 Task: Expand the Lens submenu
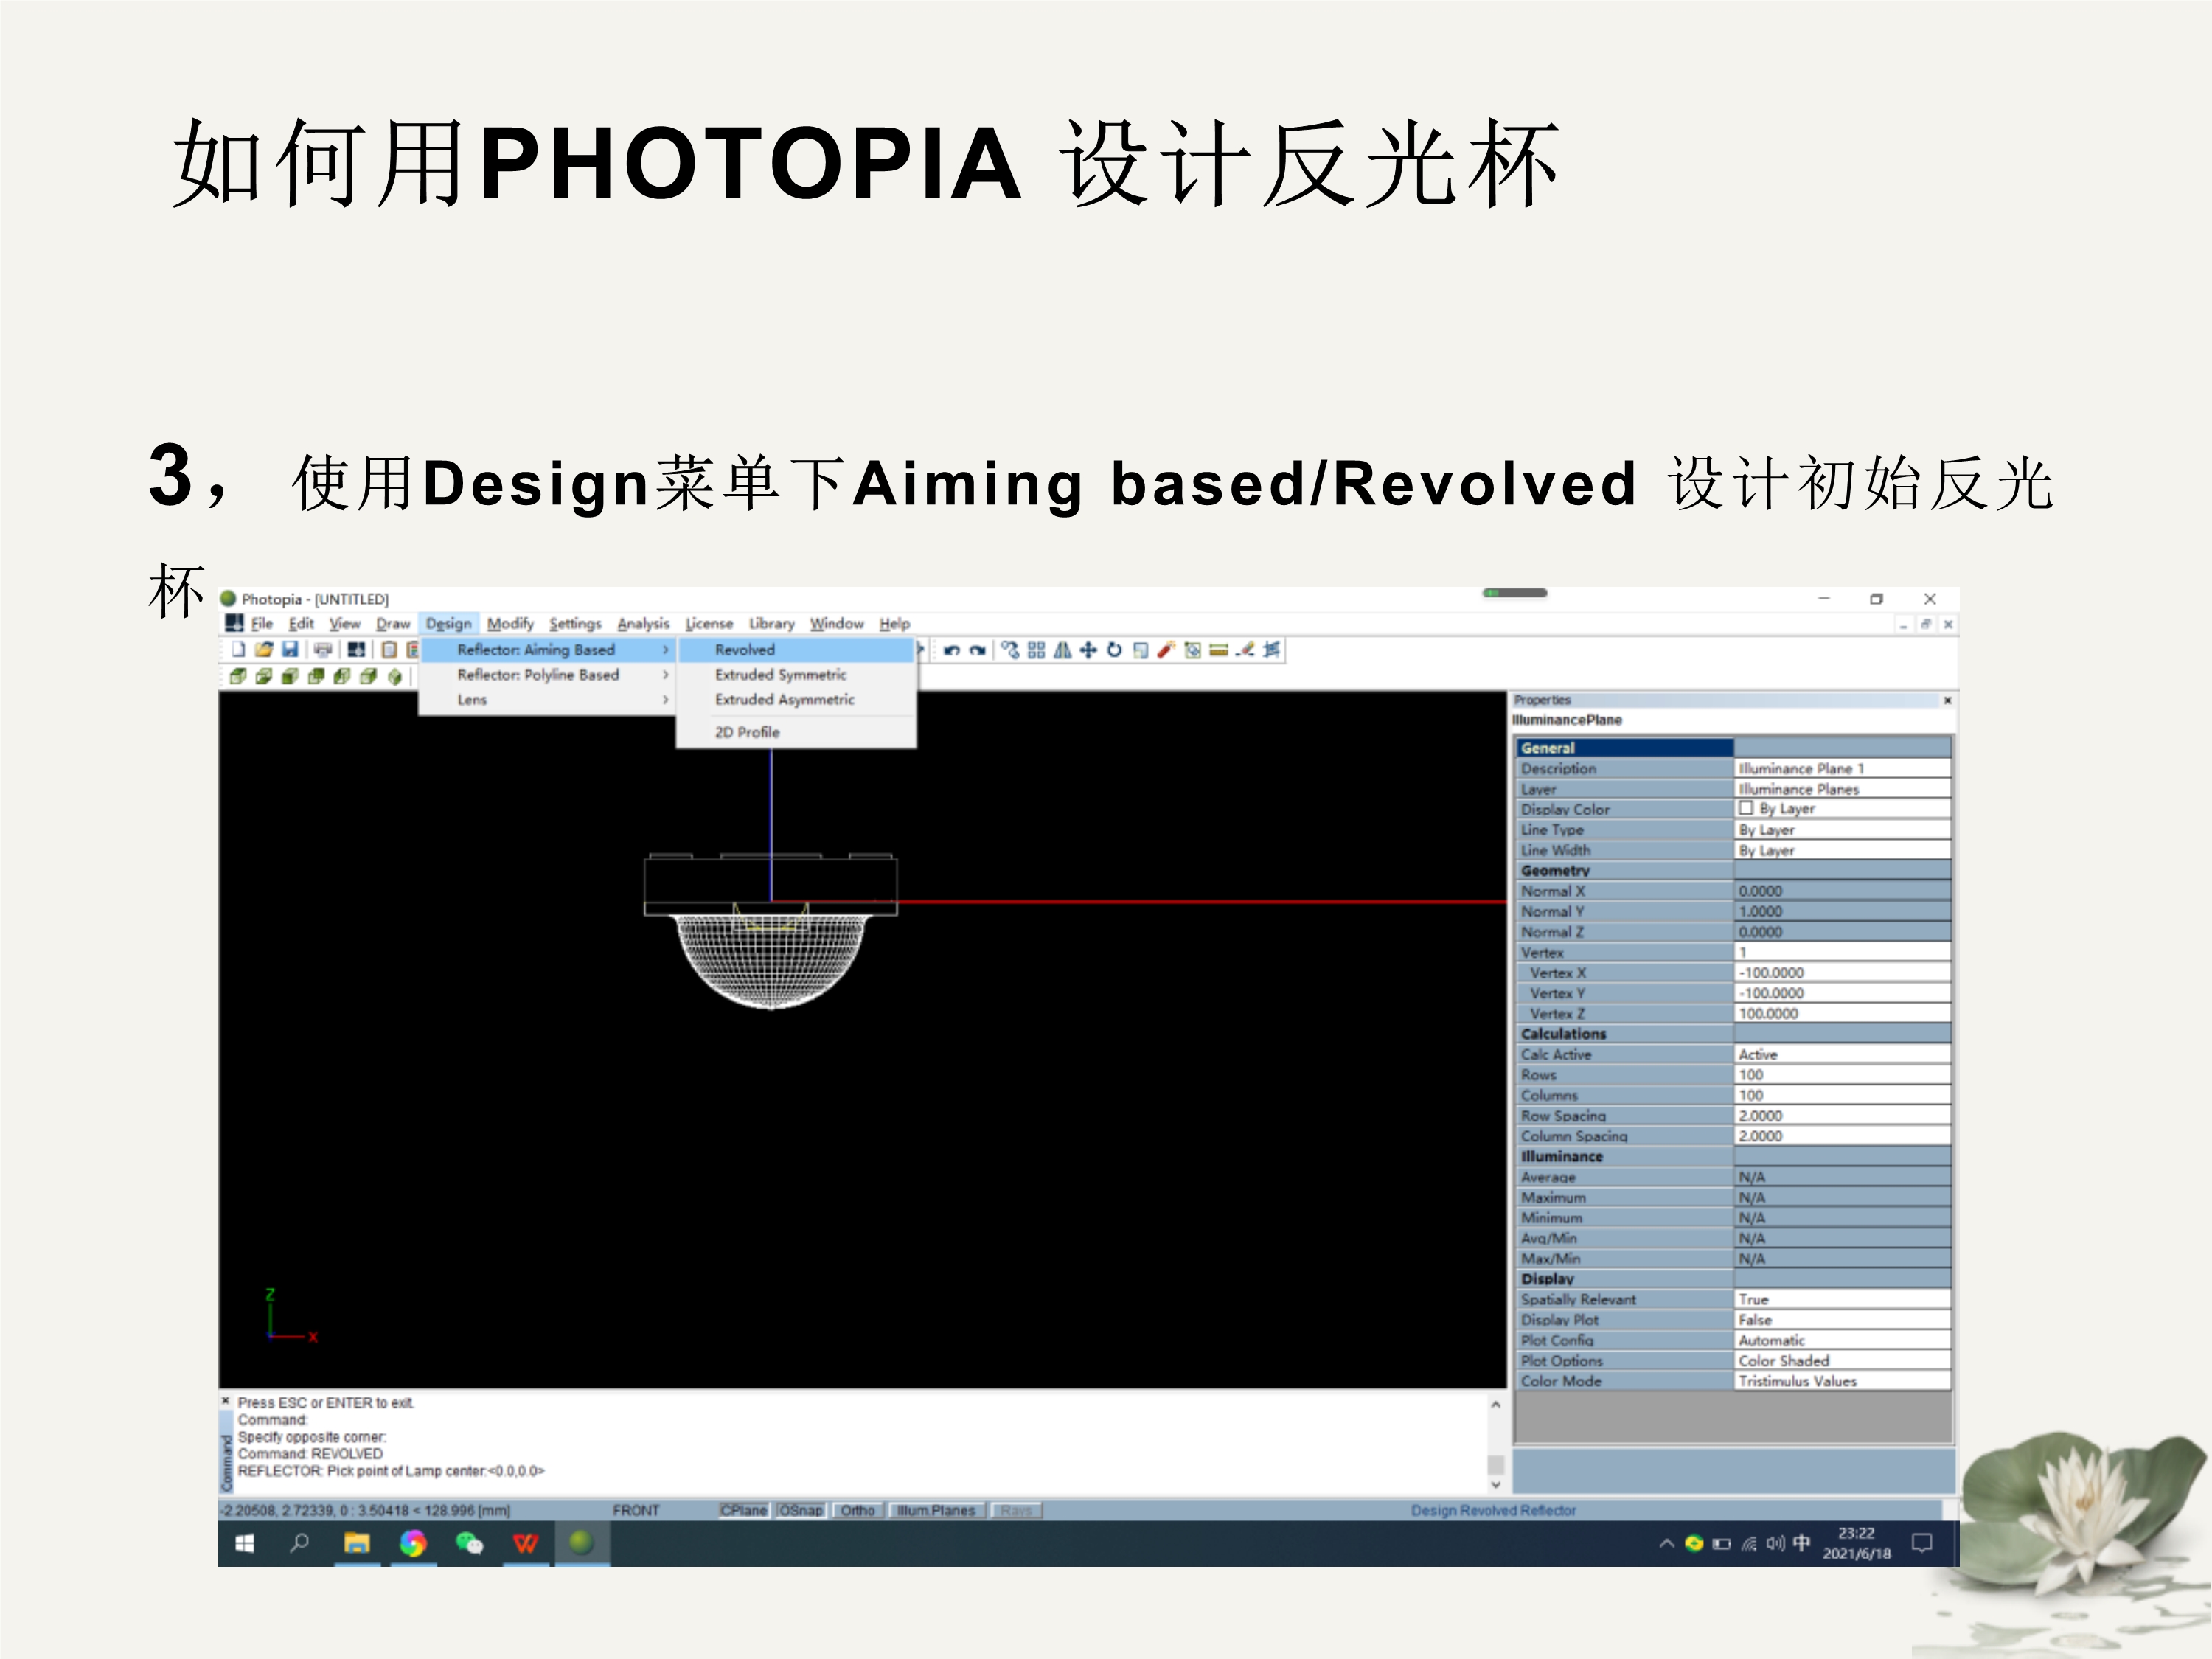click(x=473, y=700)
